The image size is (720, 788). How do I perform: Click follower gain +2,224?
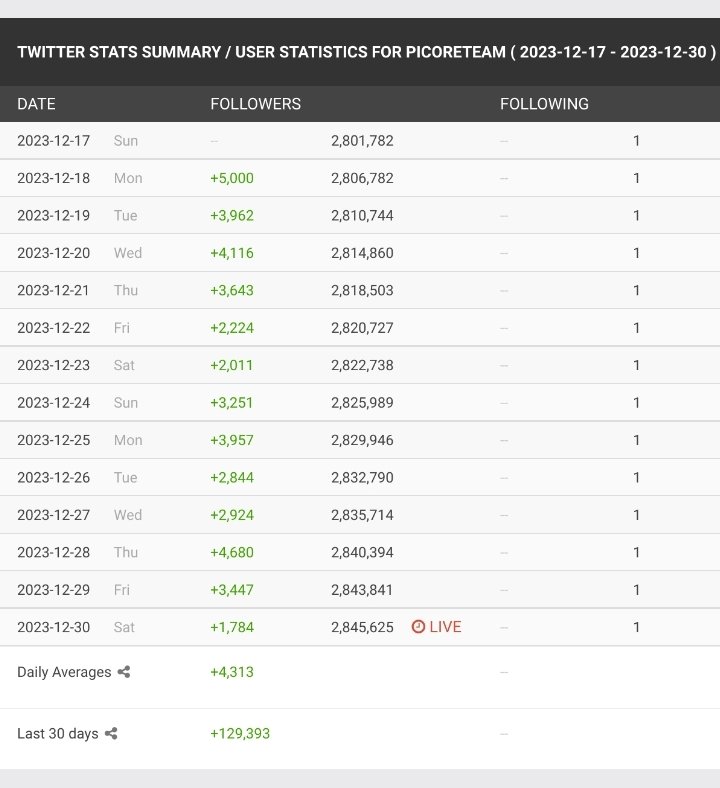[232, 328]
